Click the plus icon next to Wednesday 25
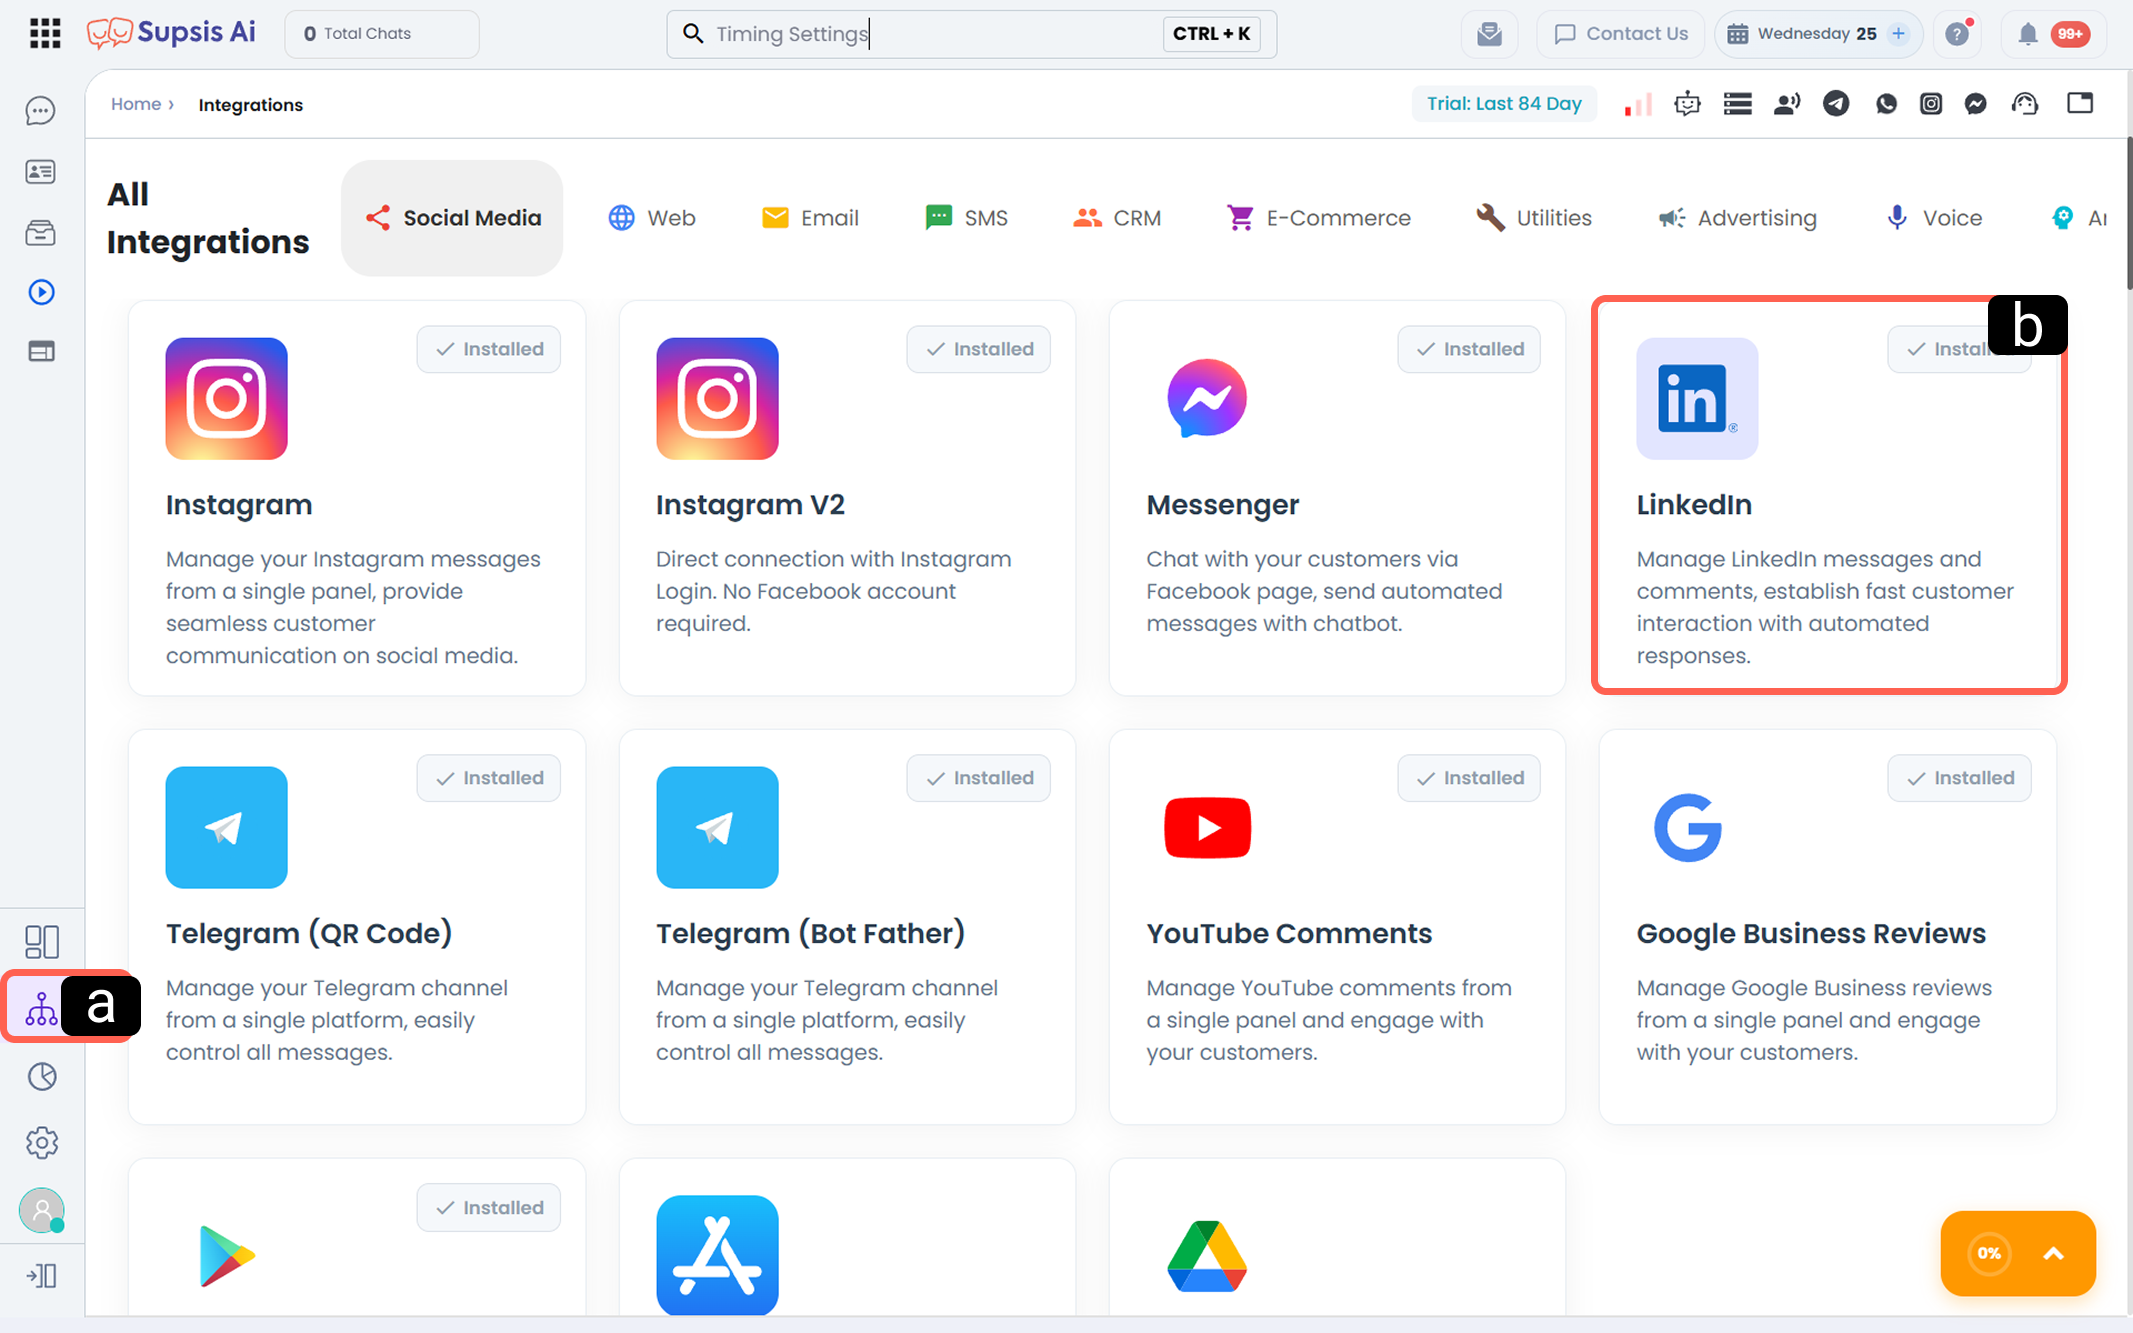2133x1333 pixels. pos(1898,34)
